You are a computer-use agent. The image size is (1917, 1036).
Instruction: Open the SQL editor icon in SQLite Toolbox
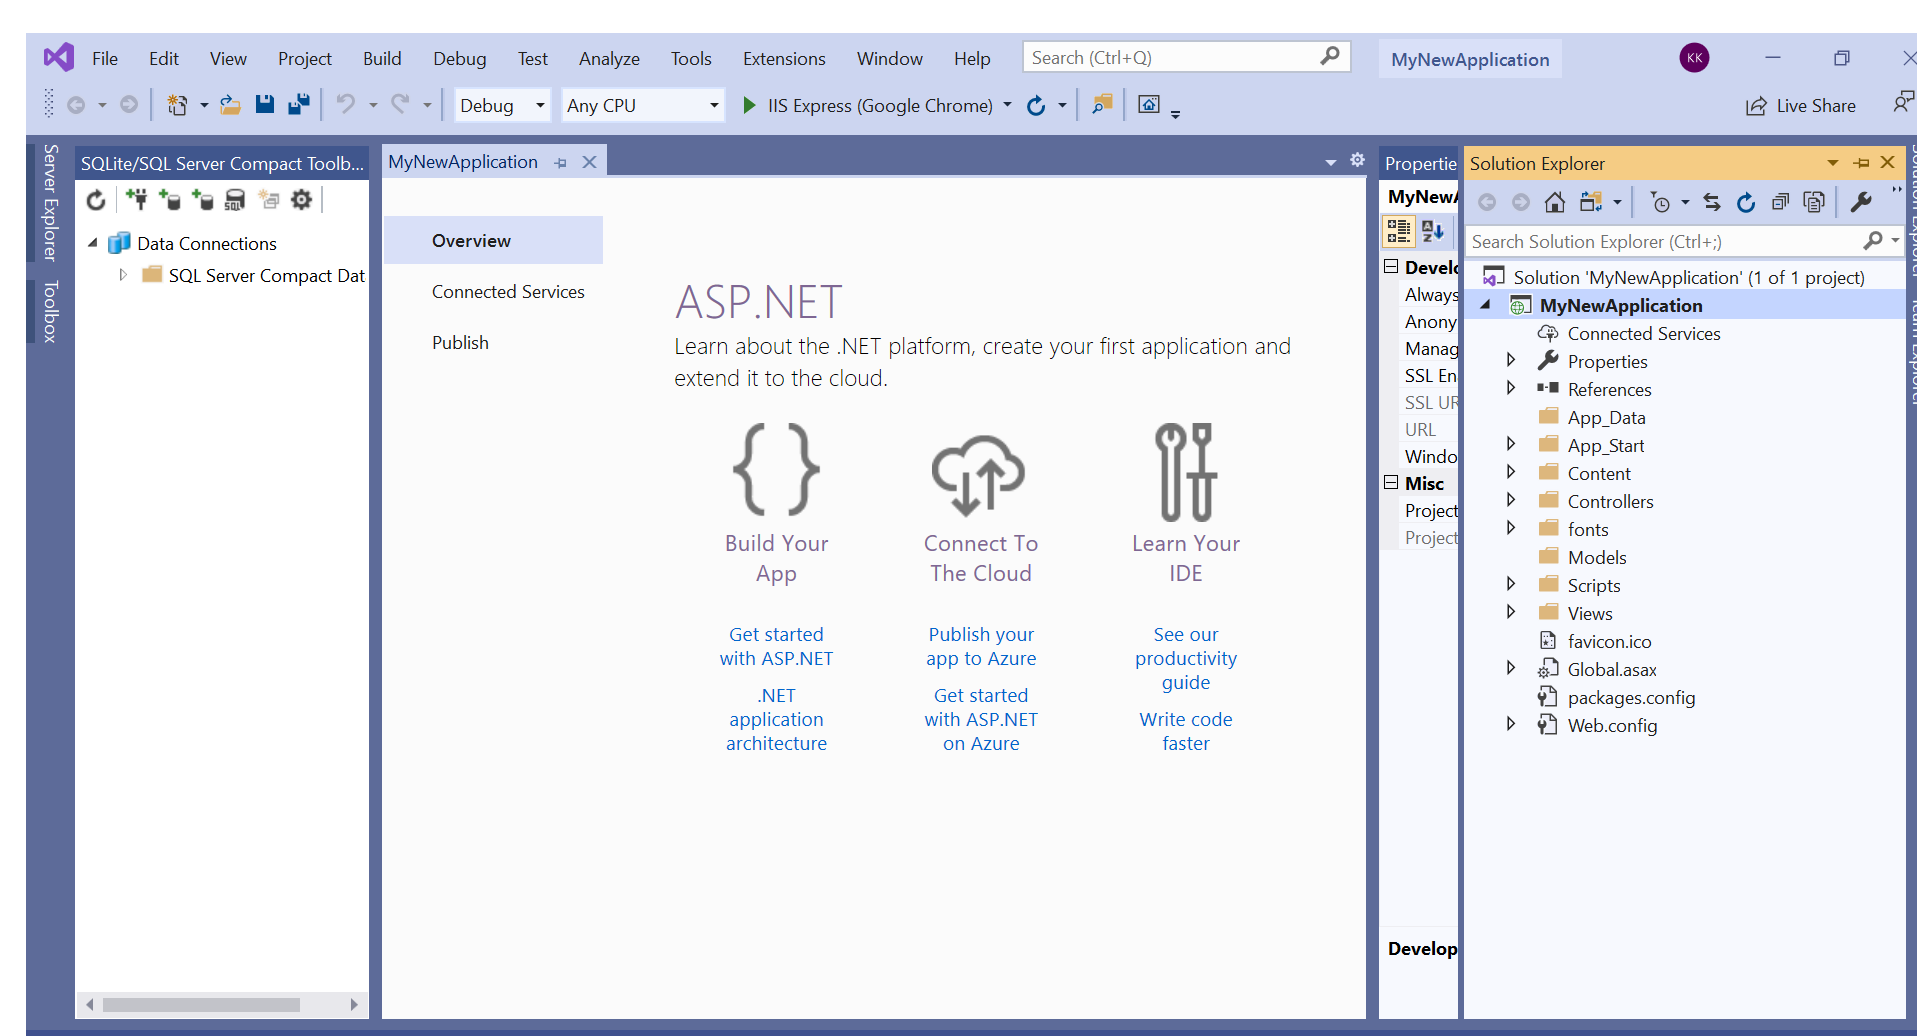(235, 200)
